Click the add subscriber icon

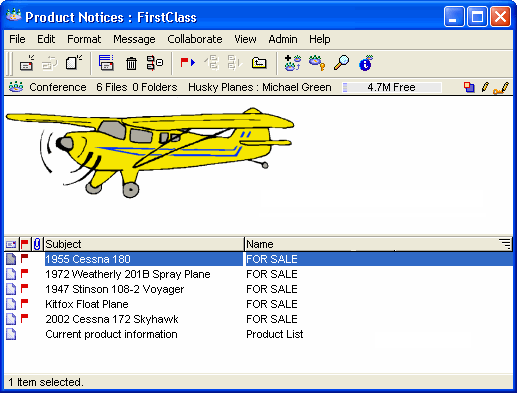(293, 63)
